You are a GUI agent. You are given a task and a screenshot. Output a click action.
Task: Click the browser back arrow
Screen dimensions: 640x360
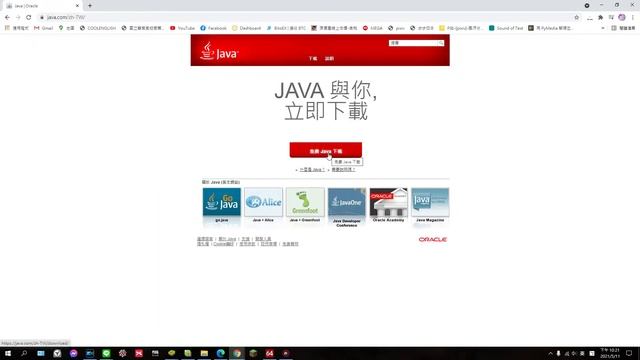(x=7, y=17)
